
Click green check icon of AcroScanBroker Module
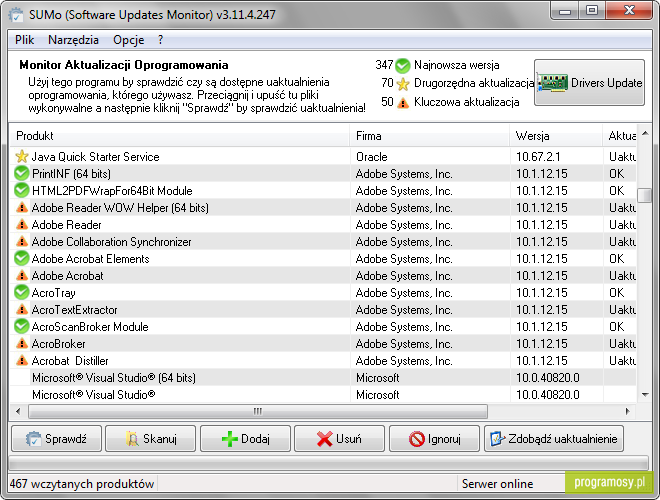pos(21,327)
